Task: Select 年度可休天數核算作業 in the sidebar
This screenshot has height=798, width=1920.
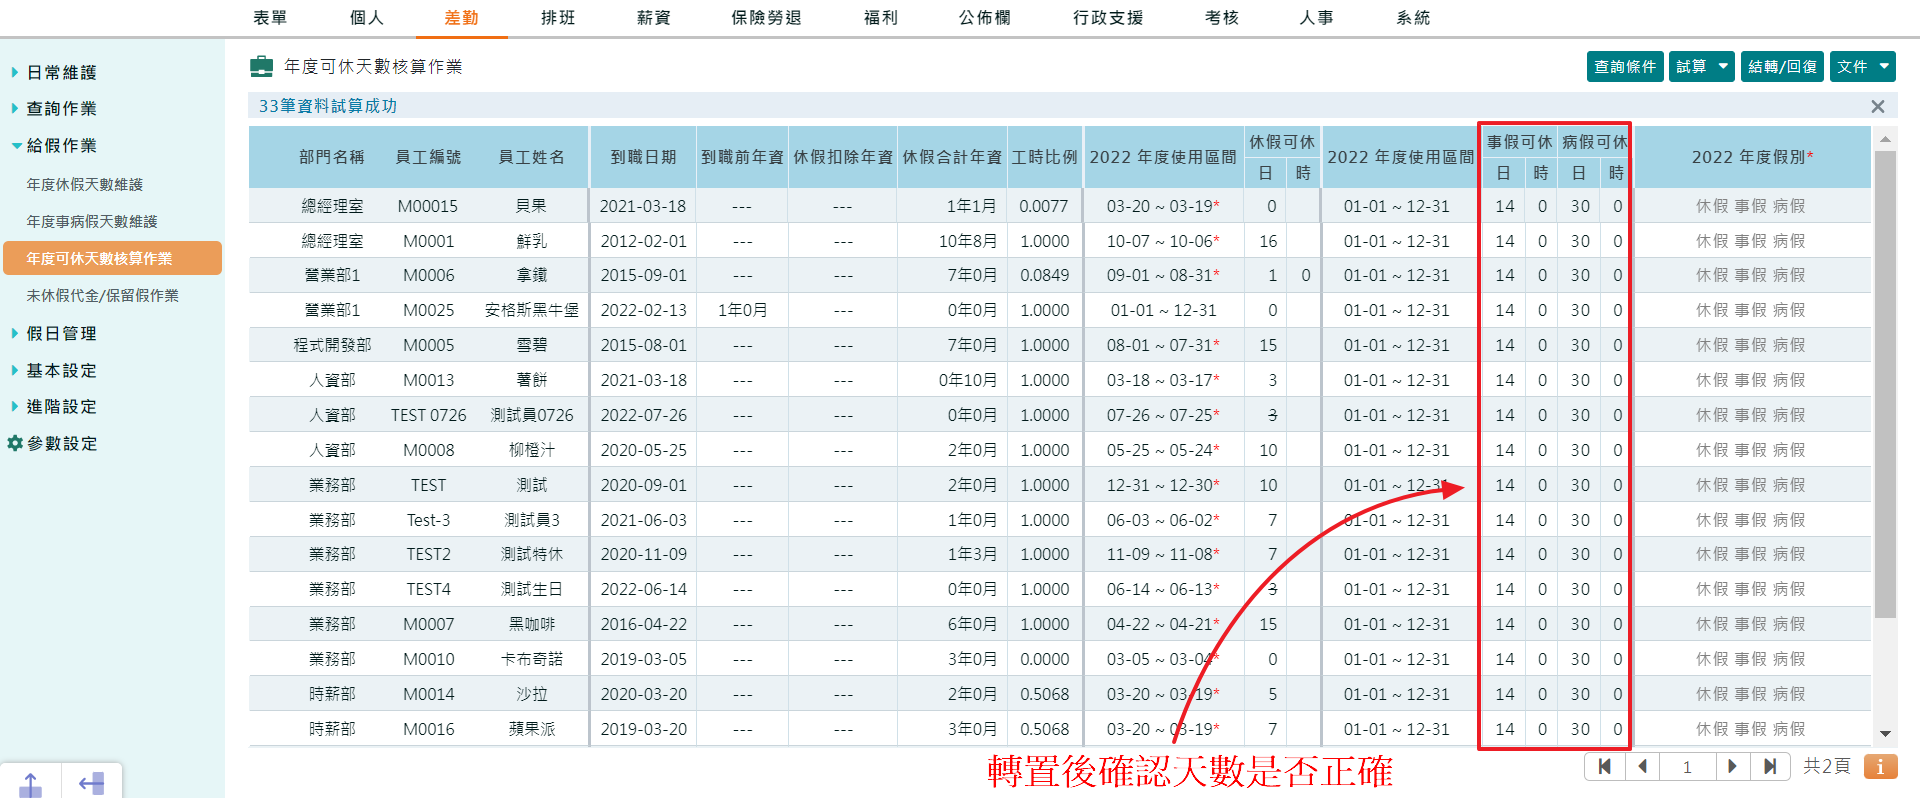Action: 112,258
